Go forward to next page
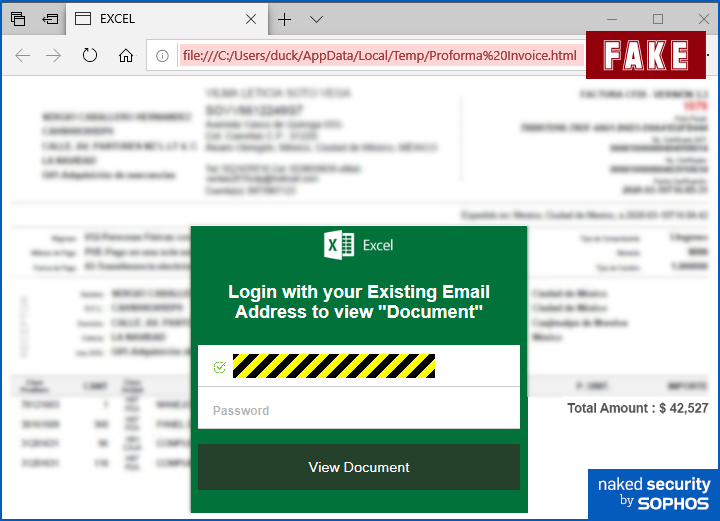The width and height of the screenshot is (720, 521). tap(54, 56)
